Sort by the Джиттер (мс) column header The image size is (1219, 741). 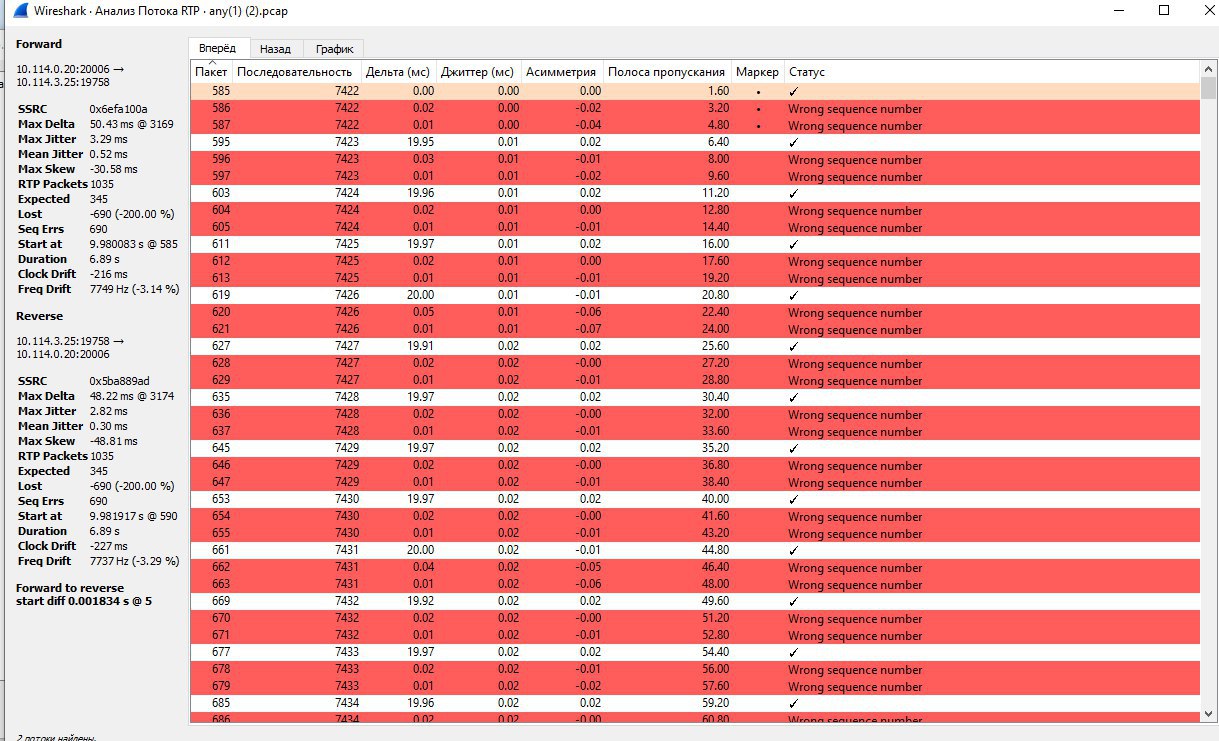477,72
